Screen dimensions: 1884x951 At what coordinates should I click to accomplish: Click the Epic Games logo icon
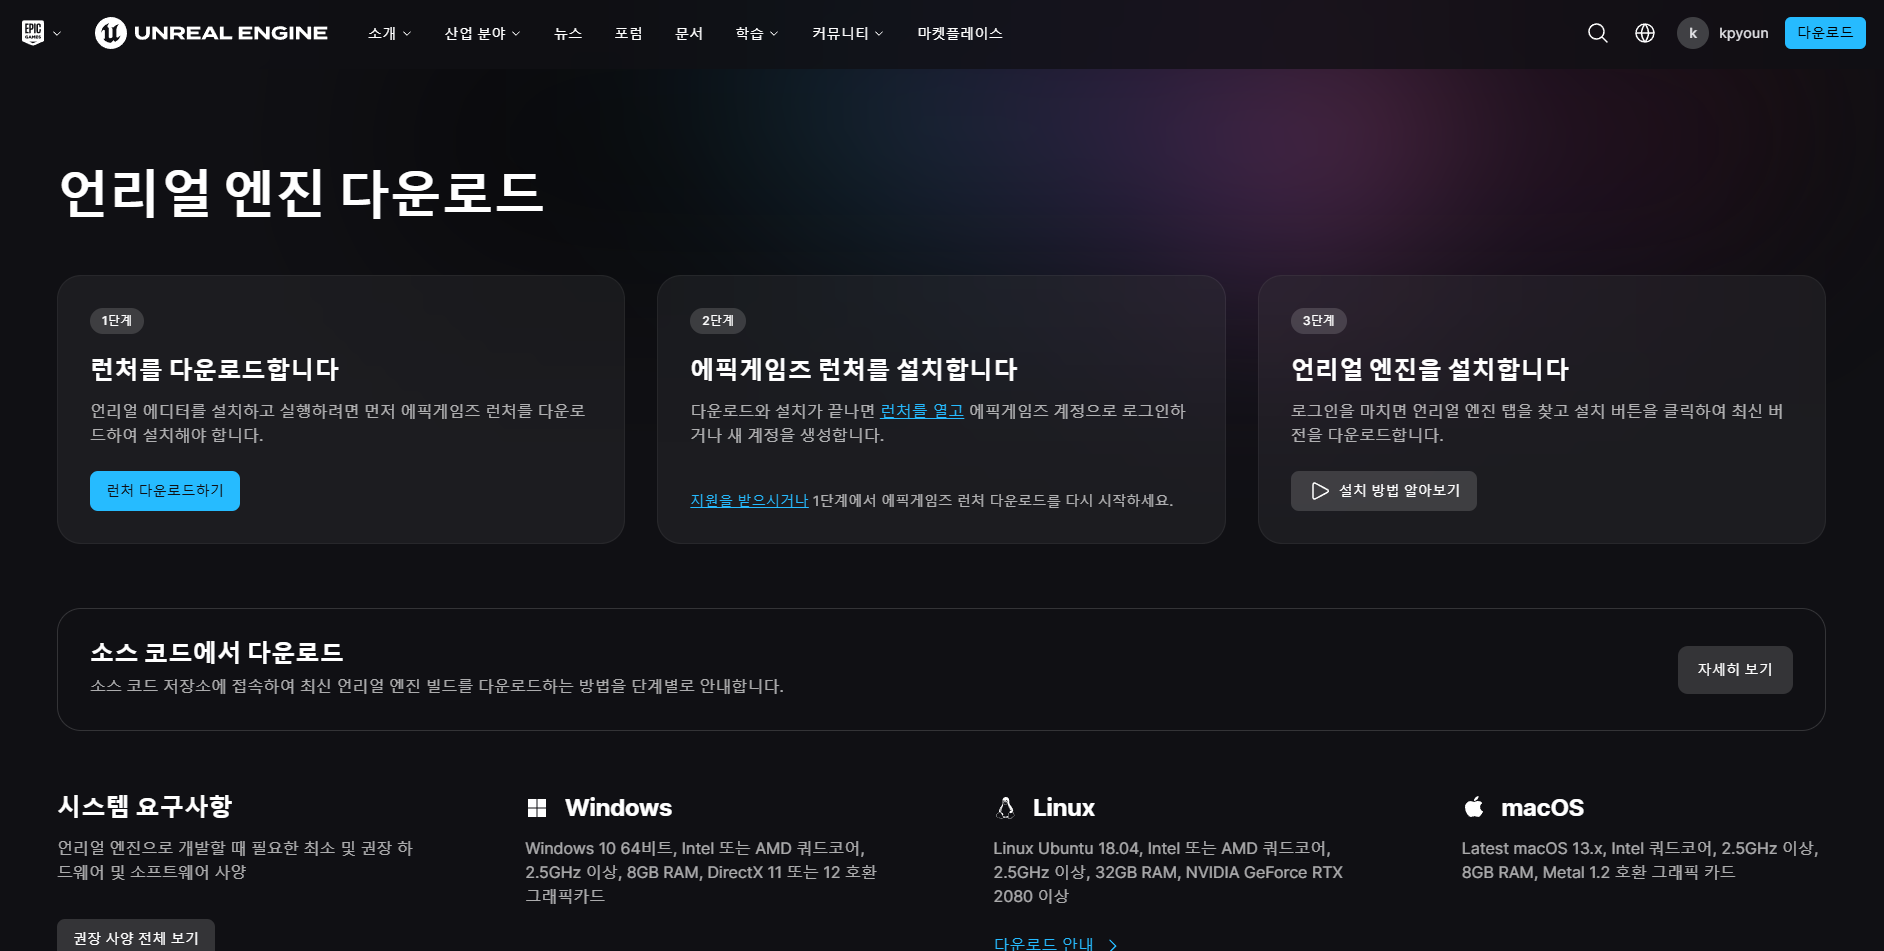pos(33,33)
